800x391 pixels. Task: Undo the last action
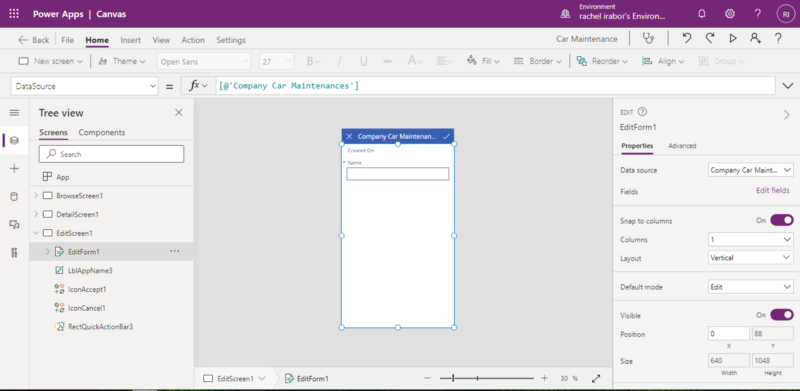(x=687, y=38)
